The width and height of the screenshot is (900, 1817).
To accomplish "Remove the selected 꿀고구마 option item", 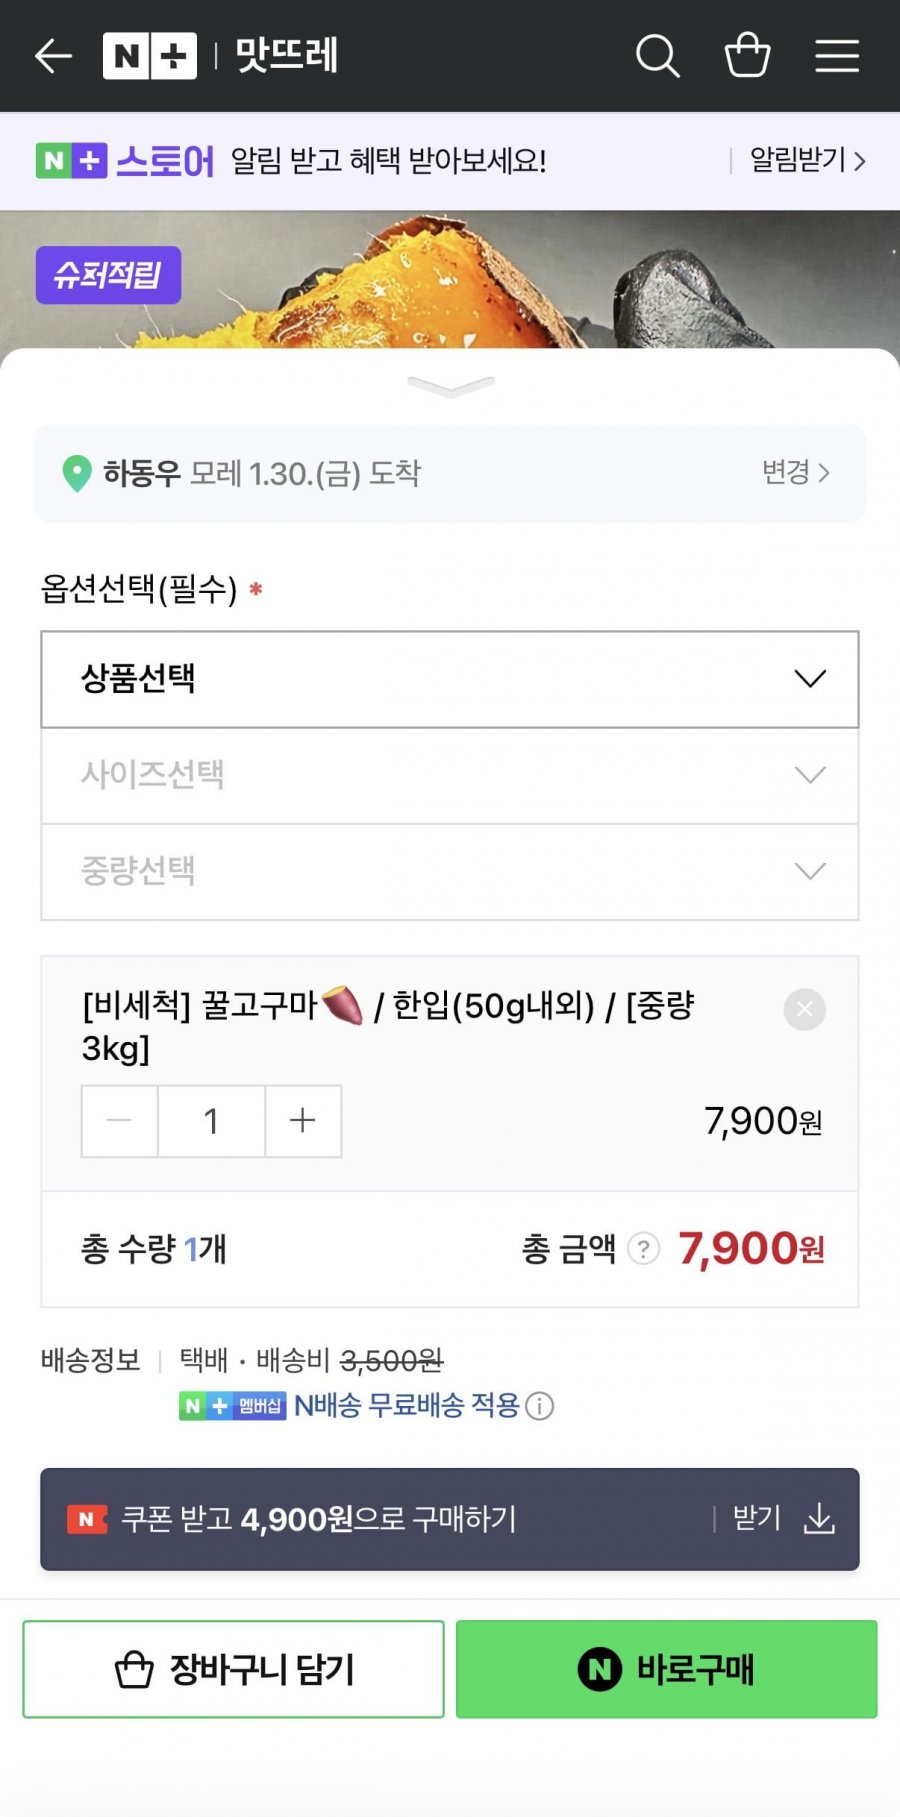I will click(x=804, y=1009).
